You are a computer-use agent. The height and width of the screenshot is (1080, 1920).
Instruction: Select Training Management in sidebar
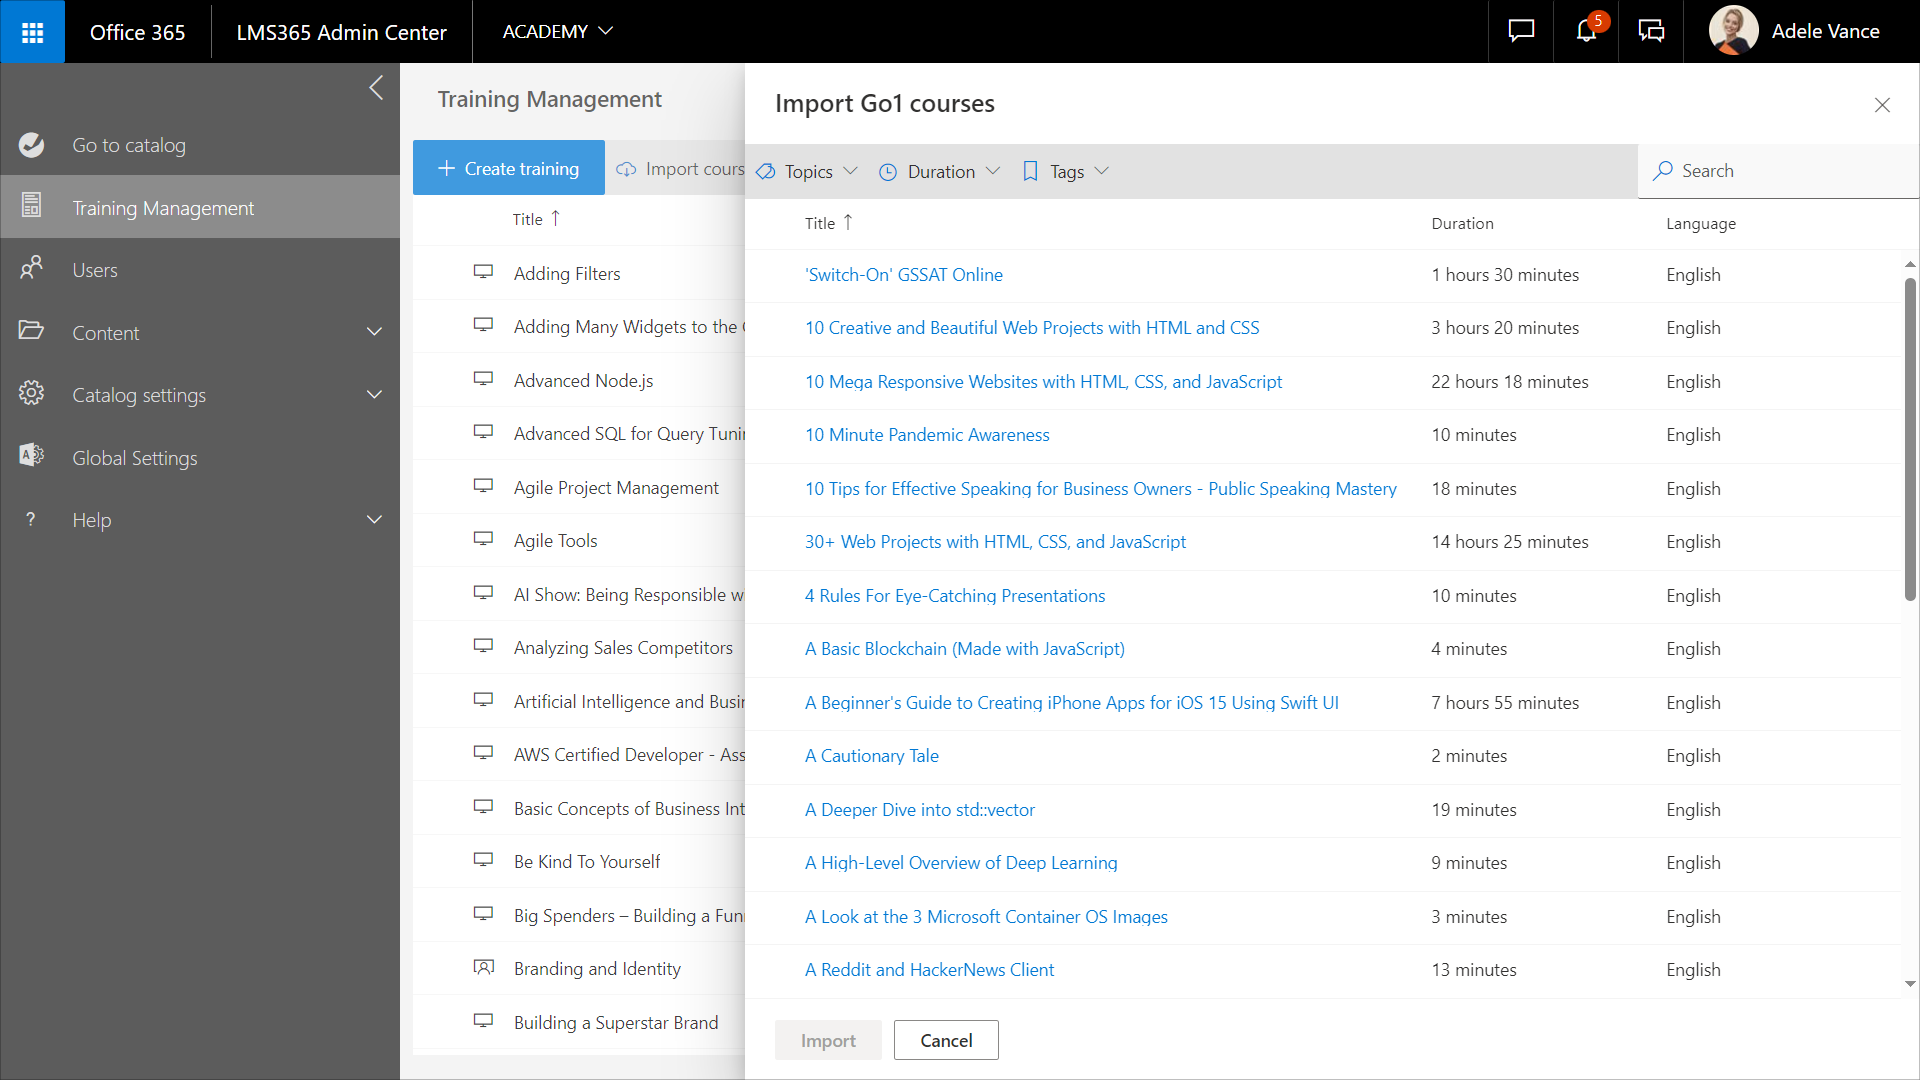[x=163, y=208]
